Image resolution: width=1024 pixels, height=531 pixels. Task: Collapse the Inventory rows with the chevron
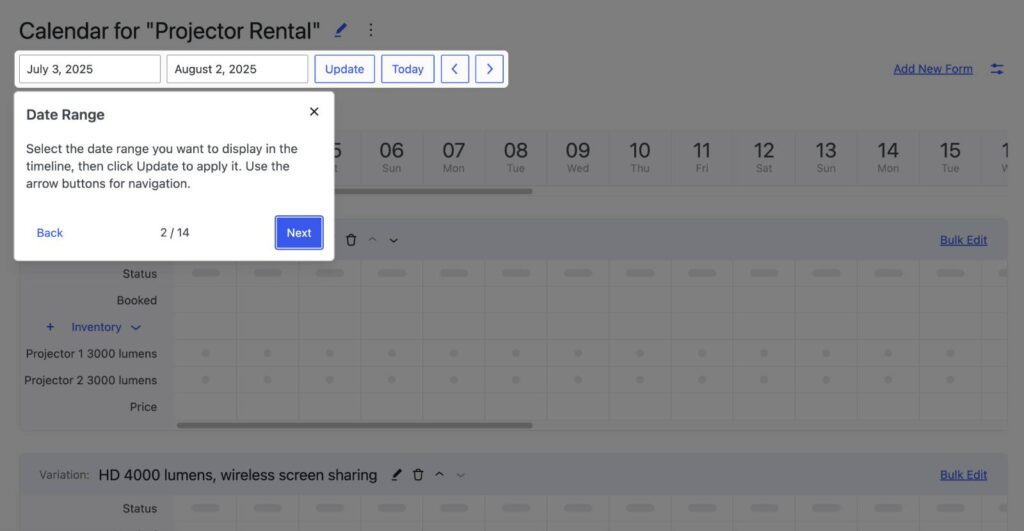coord(136,327)
